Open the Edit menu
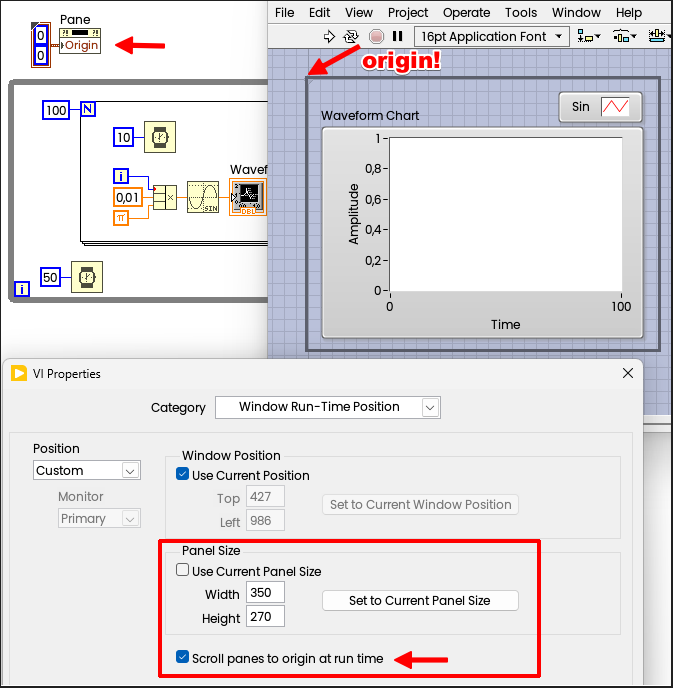Image resolution: width=673 pixels, height=688 pixels. point(319,13)
